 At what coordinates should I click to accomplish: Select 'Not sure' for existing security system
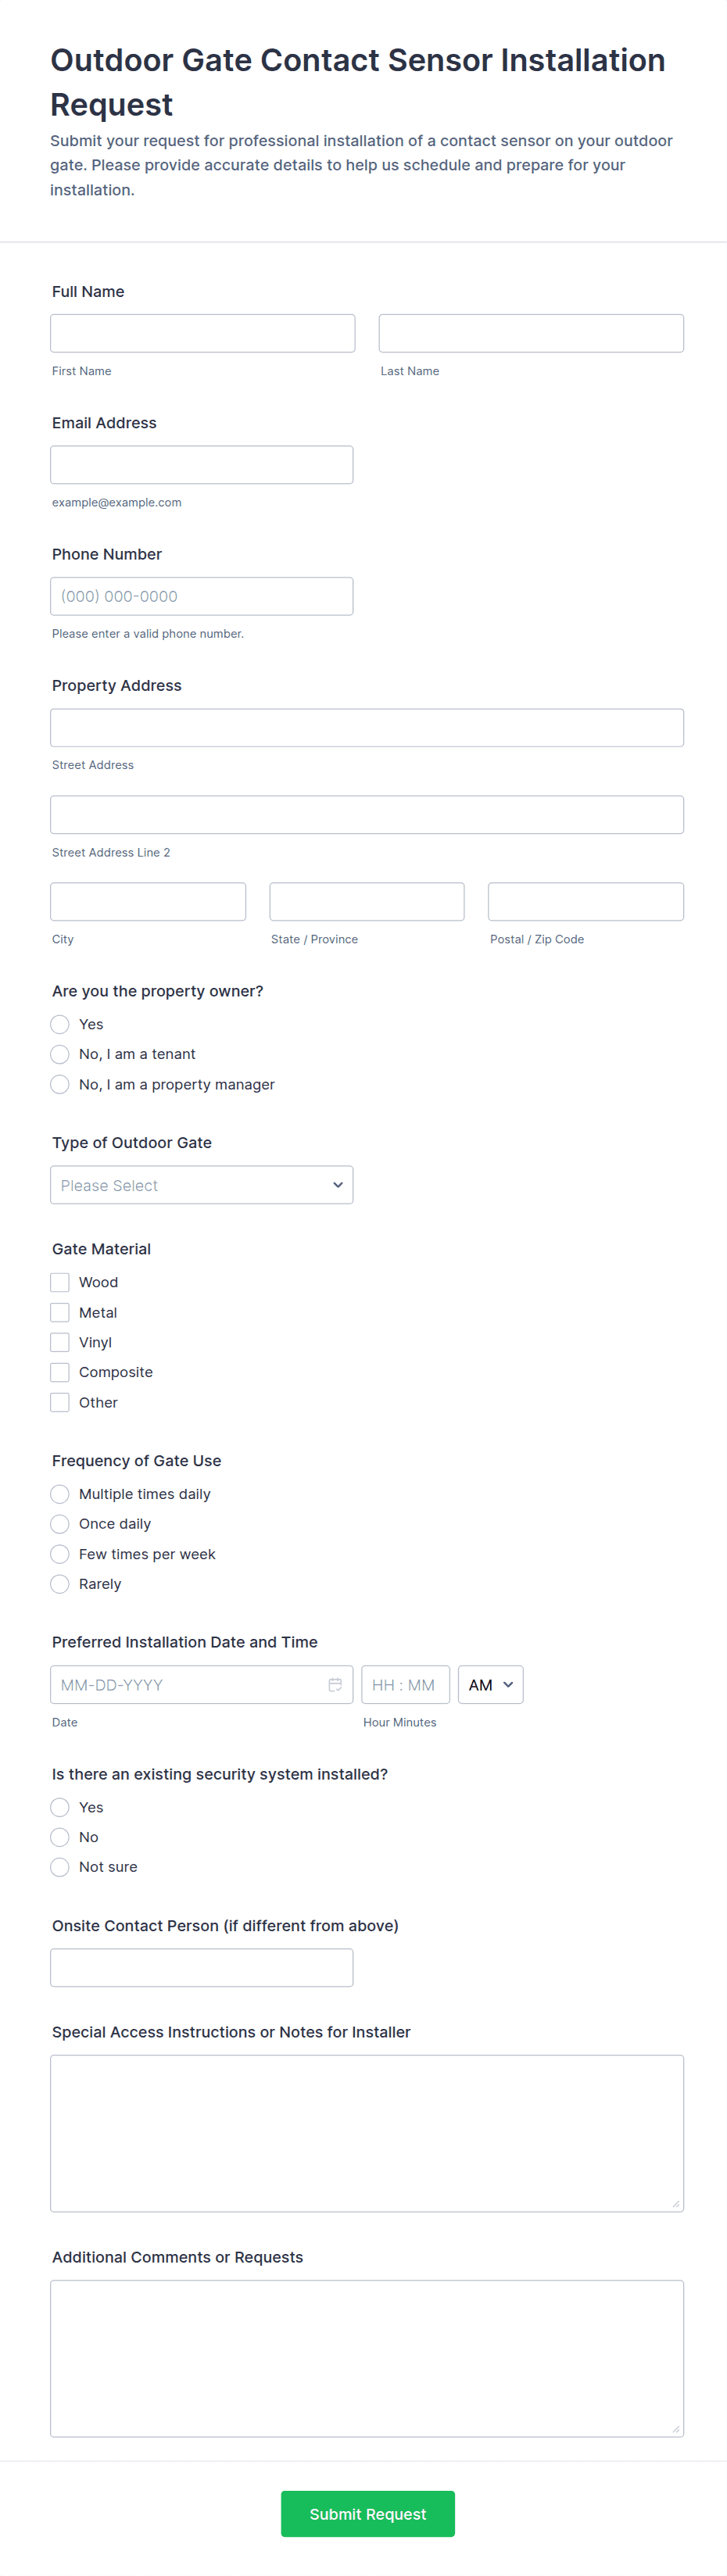pyautogui.click(x=60, y=1867)
